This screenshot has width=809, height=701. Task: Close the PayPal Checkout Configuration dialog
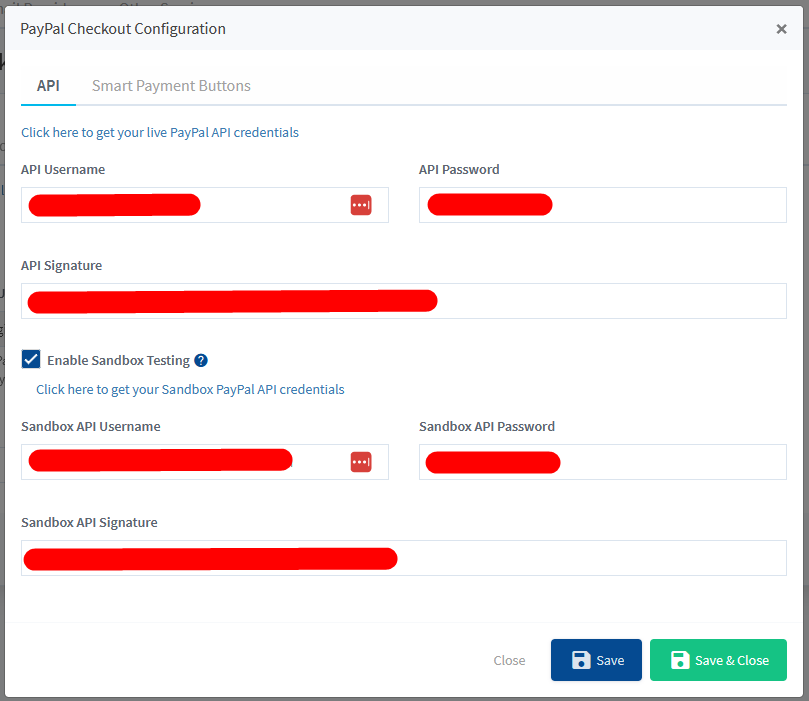781,29
